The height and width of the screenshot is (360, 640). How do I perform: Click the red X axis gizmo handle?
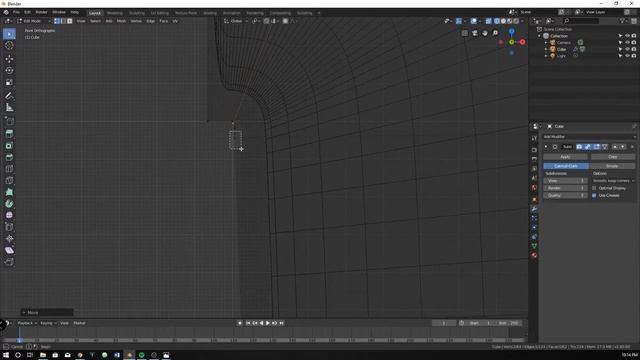[x=522, y=42]
